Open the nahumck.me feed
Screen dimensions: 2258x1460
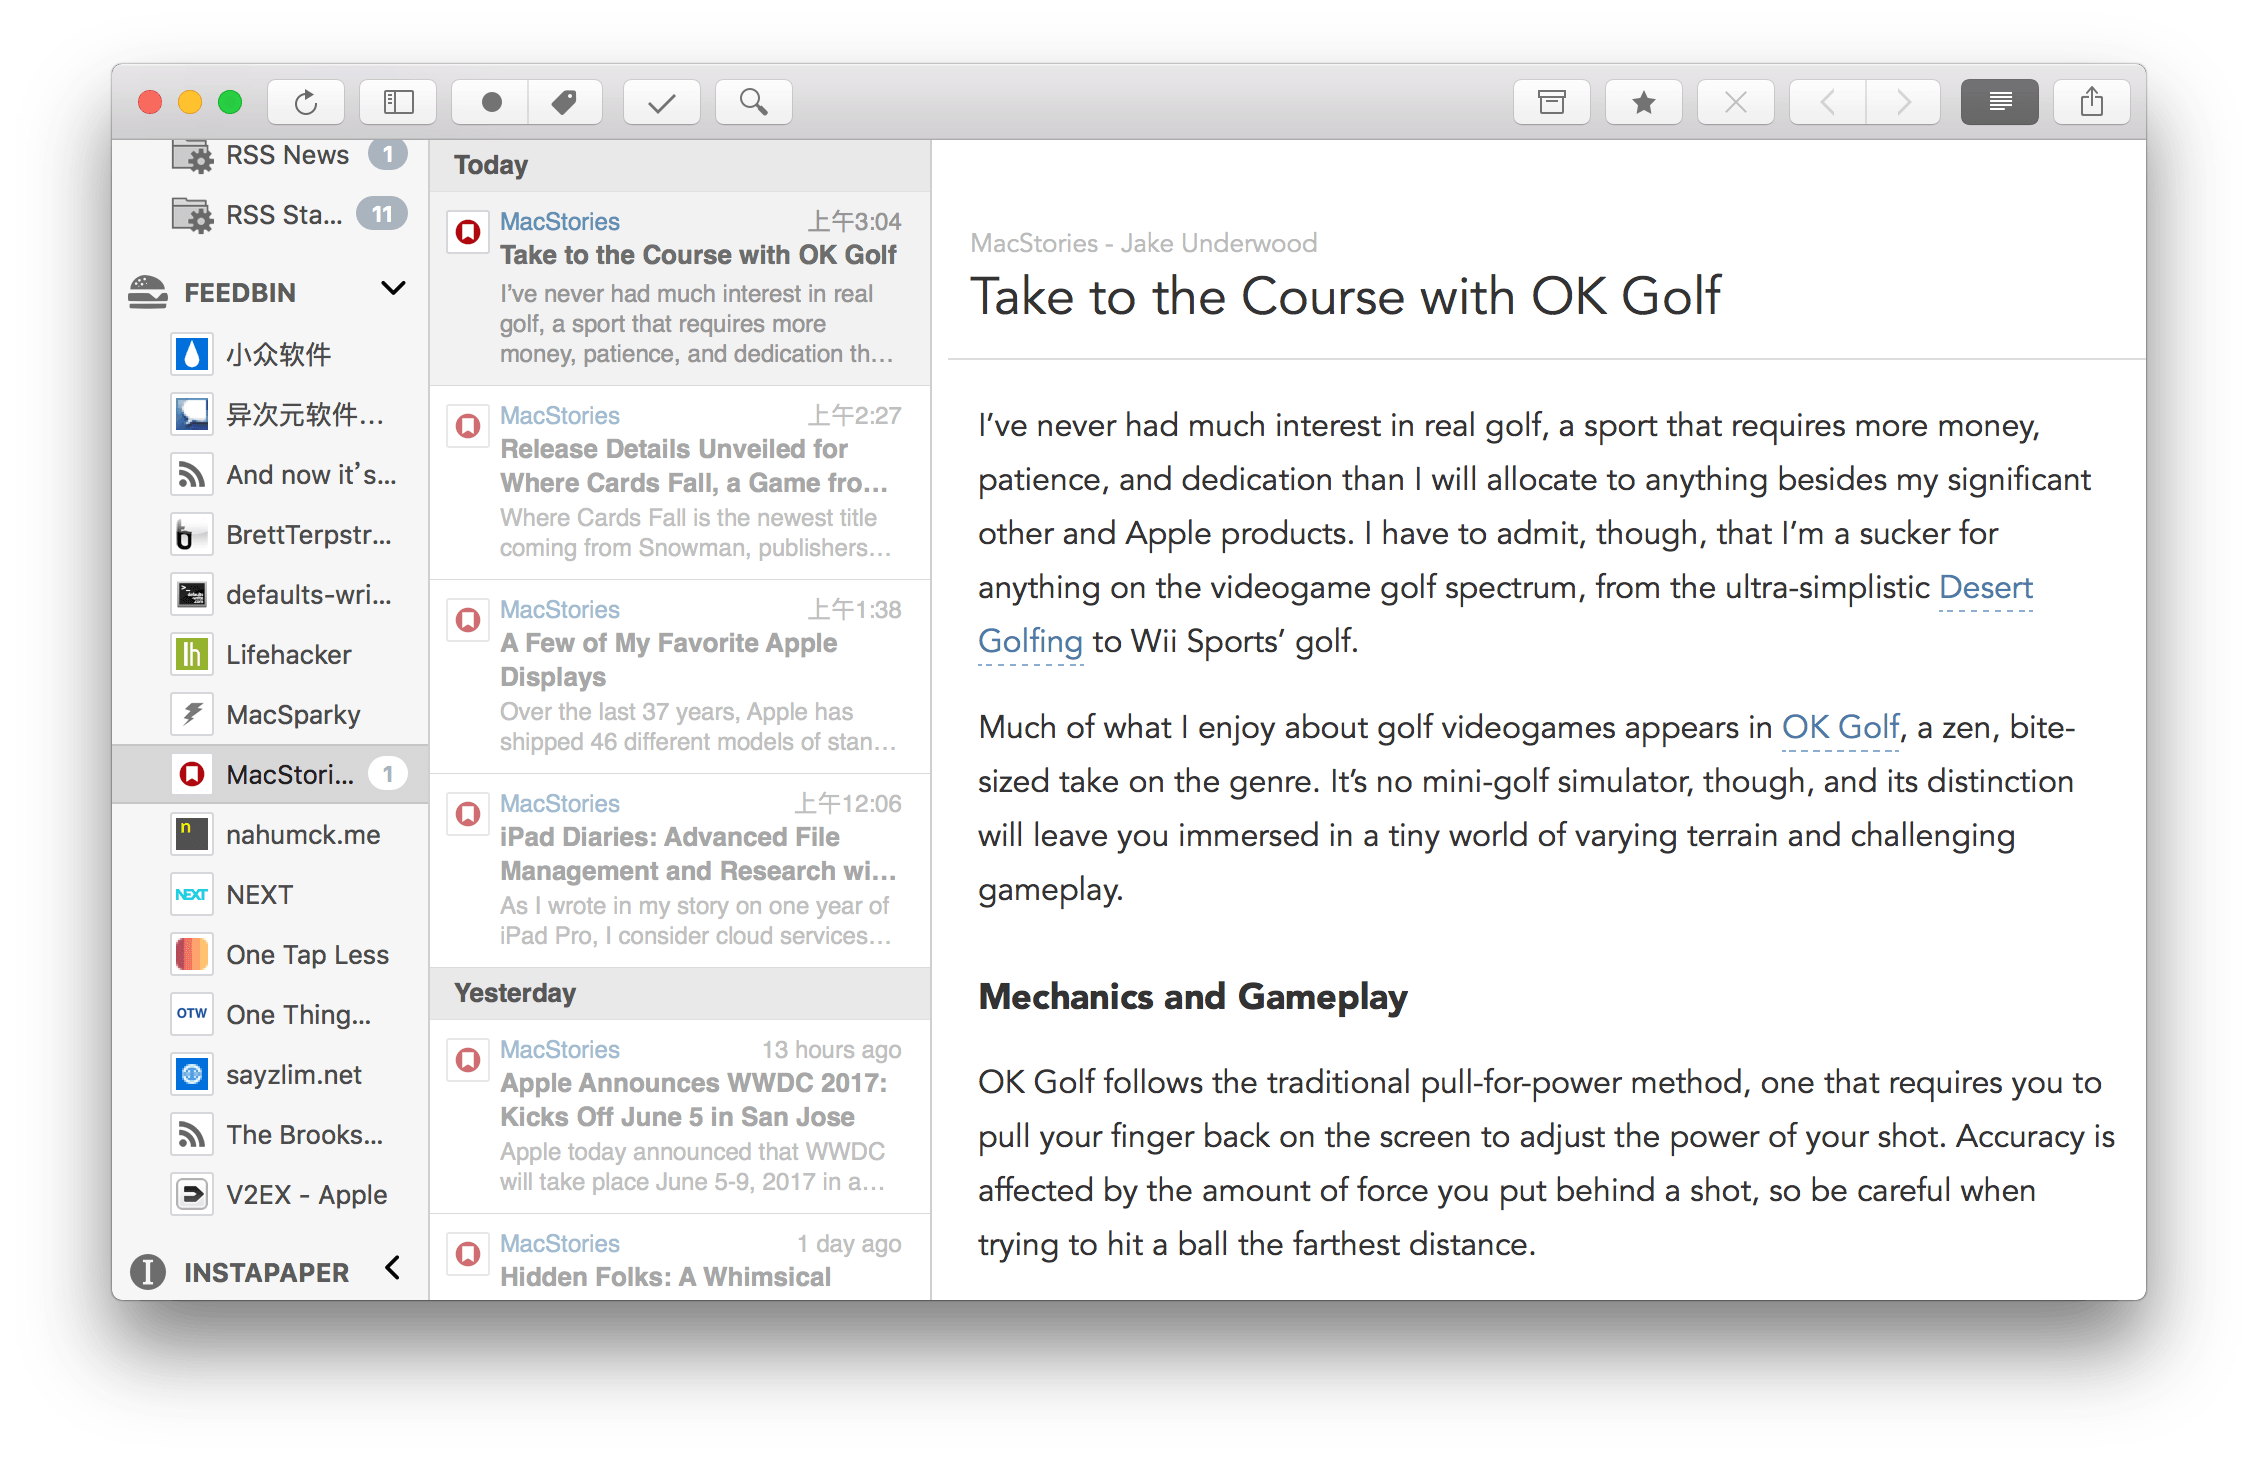[270, 834]
